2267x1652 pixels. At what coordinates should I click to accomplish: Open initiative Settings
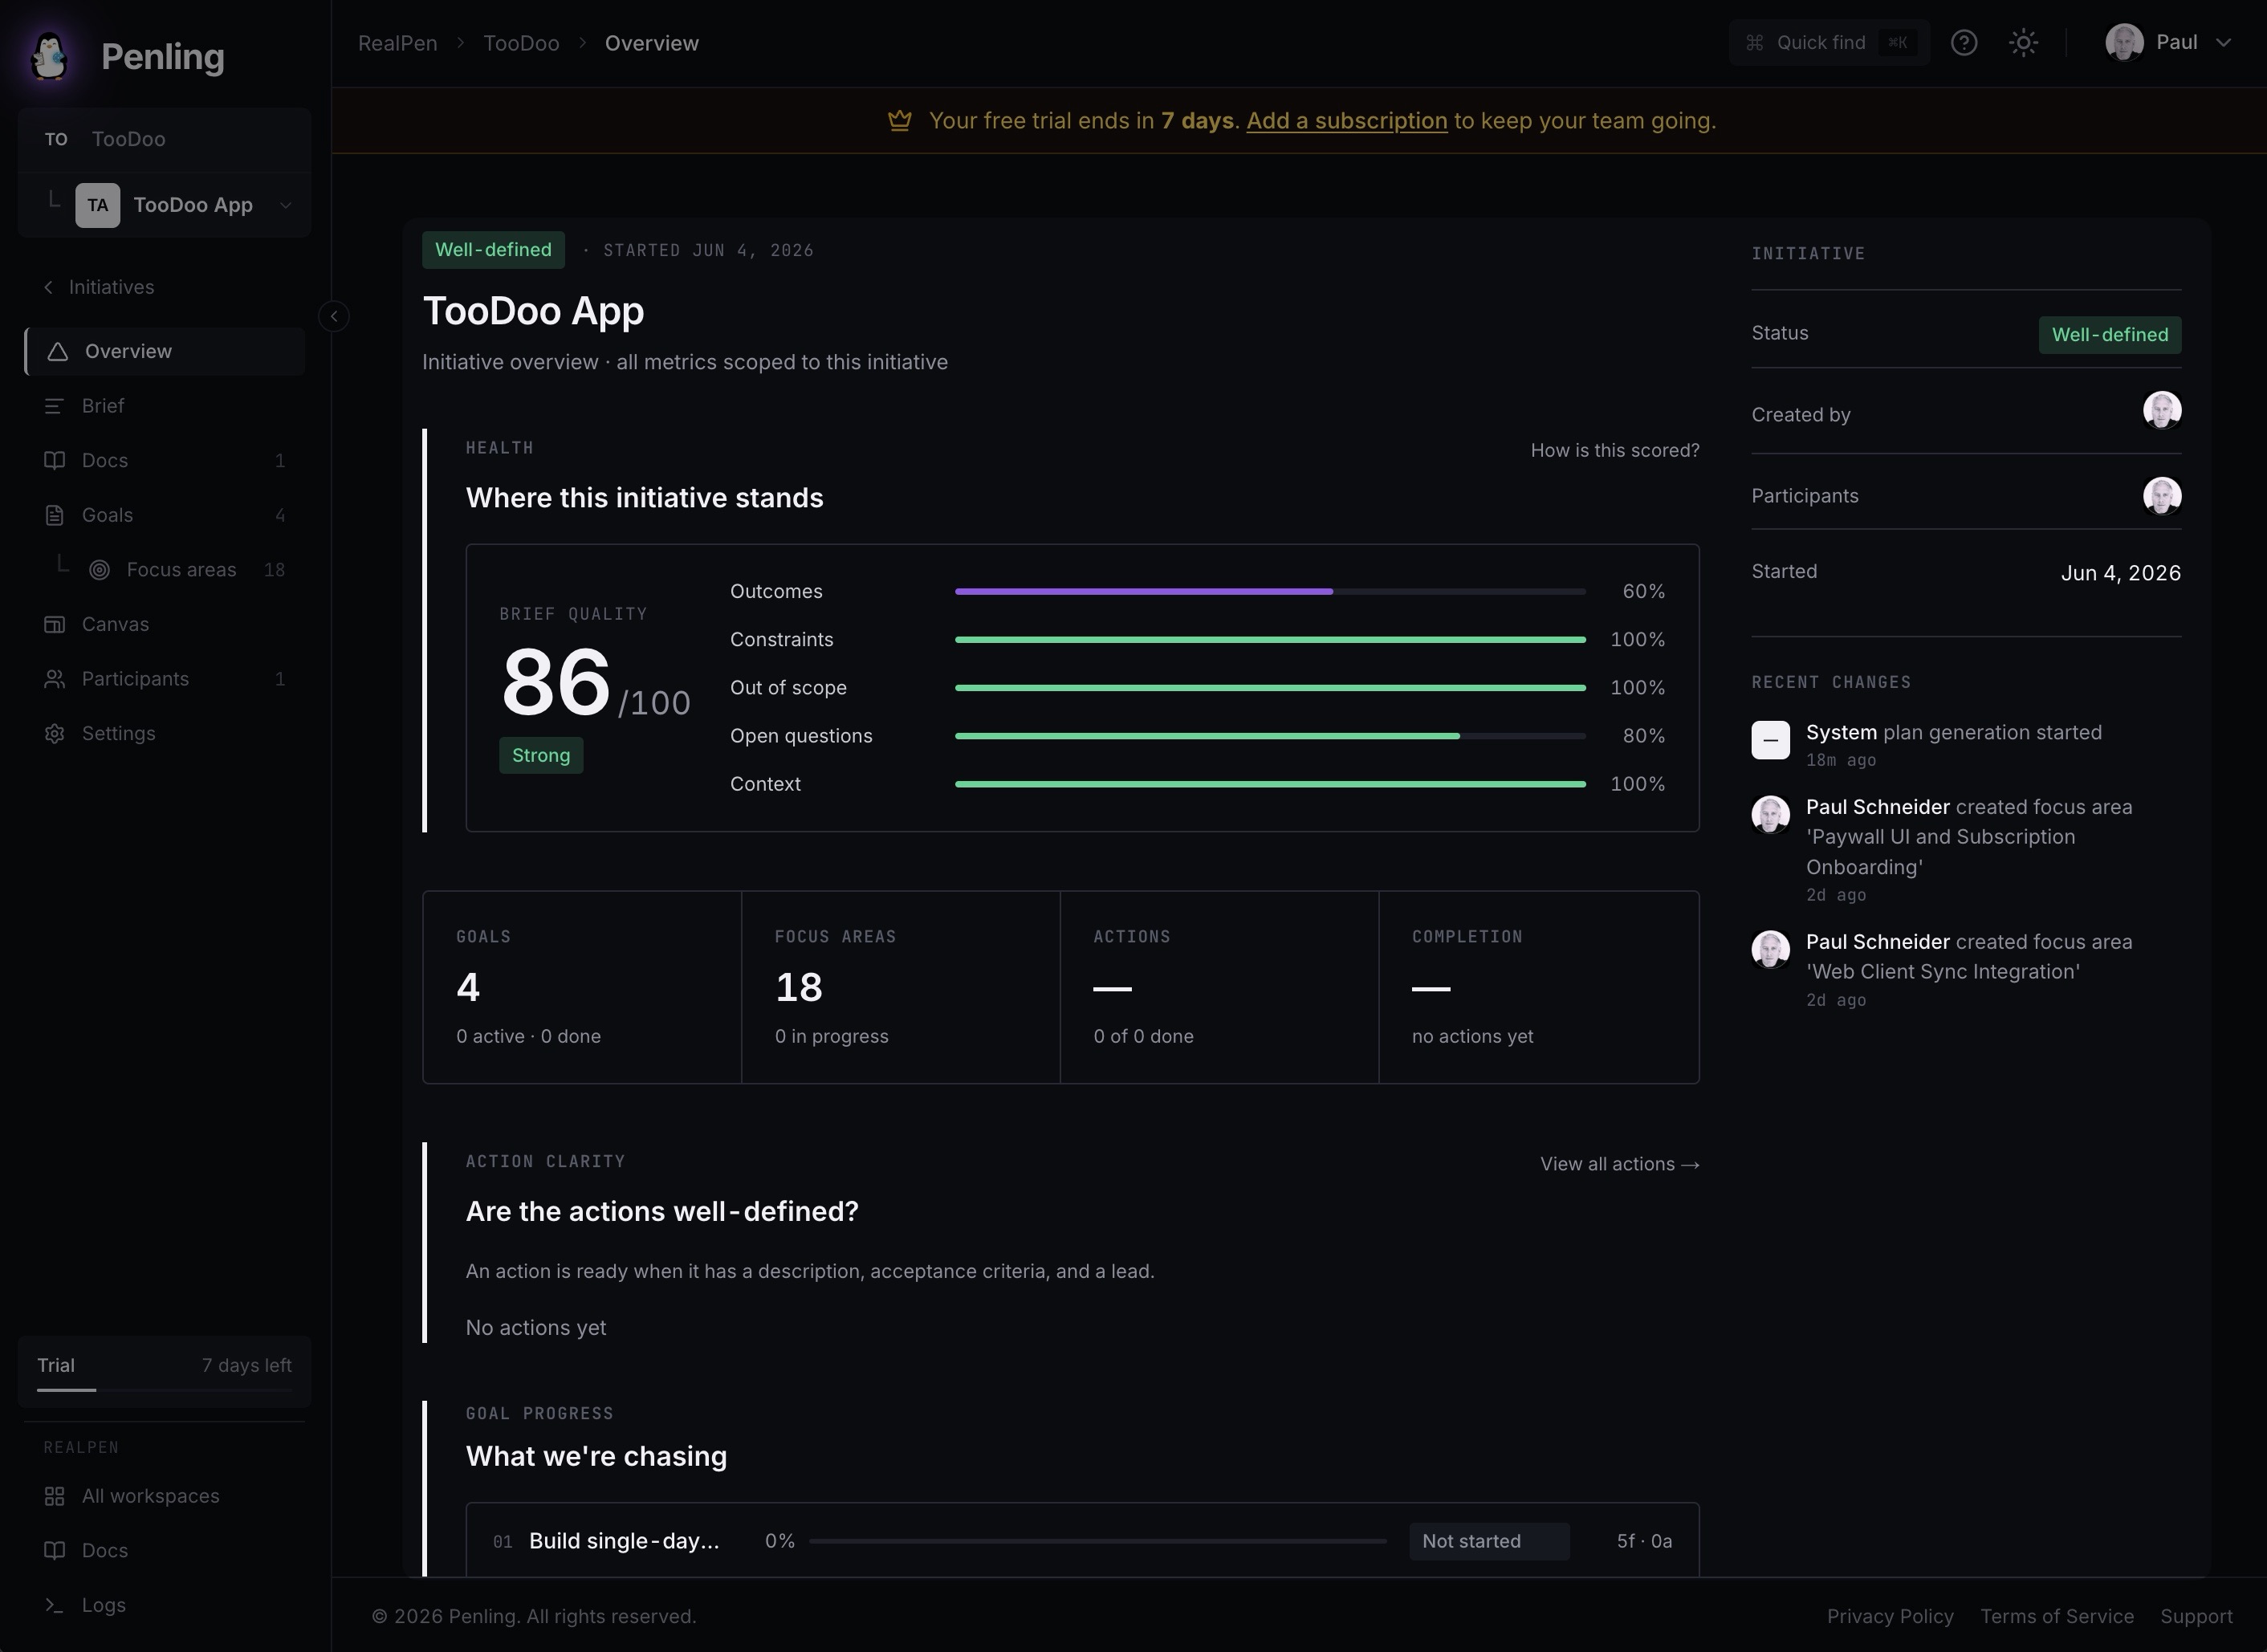165,733
